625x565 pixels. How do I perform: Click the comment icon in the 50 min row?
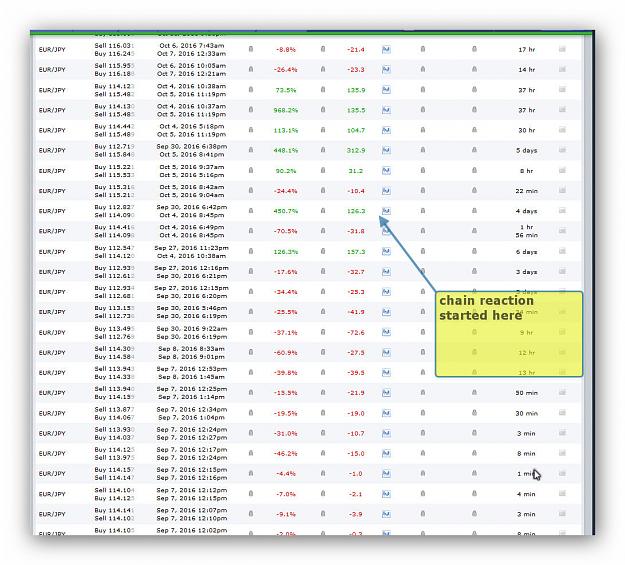(x=562, y=392)
